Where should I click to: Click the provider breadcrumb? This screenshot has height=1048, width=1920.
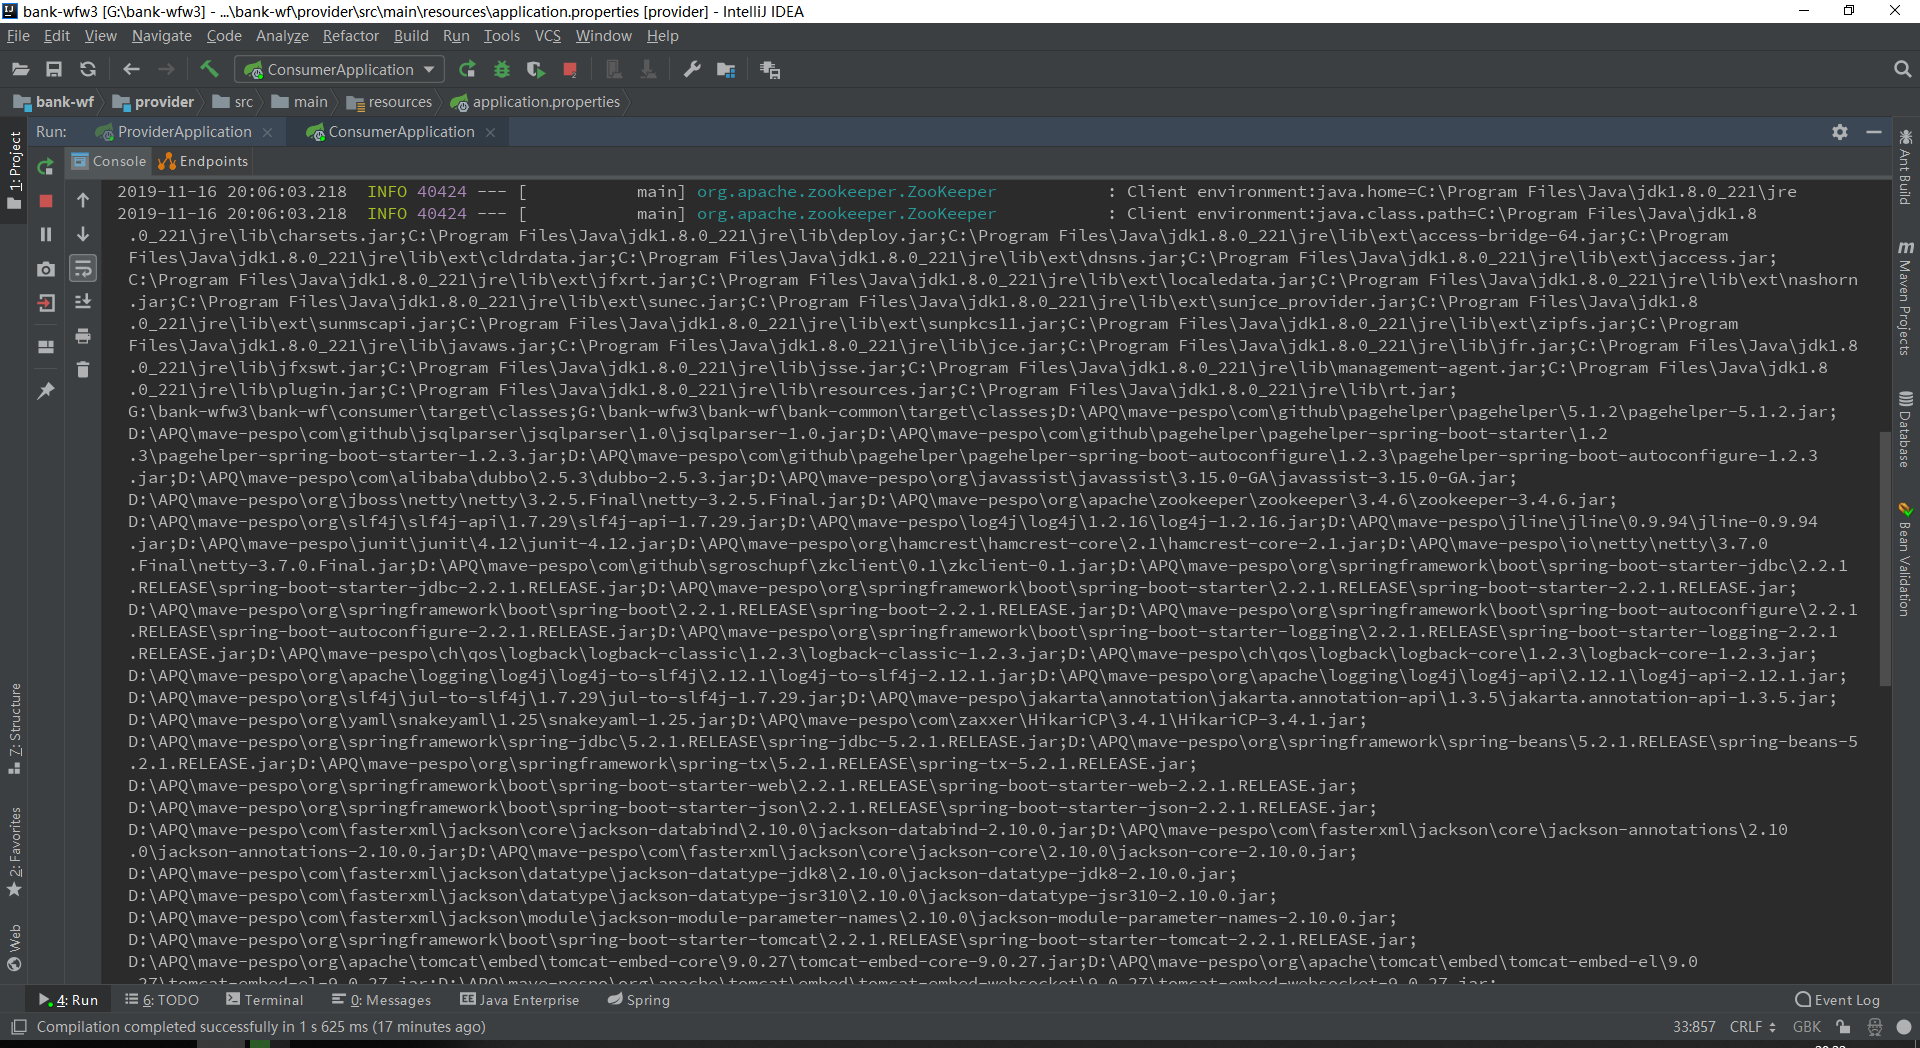coord(153,102)
